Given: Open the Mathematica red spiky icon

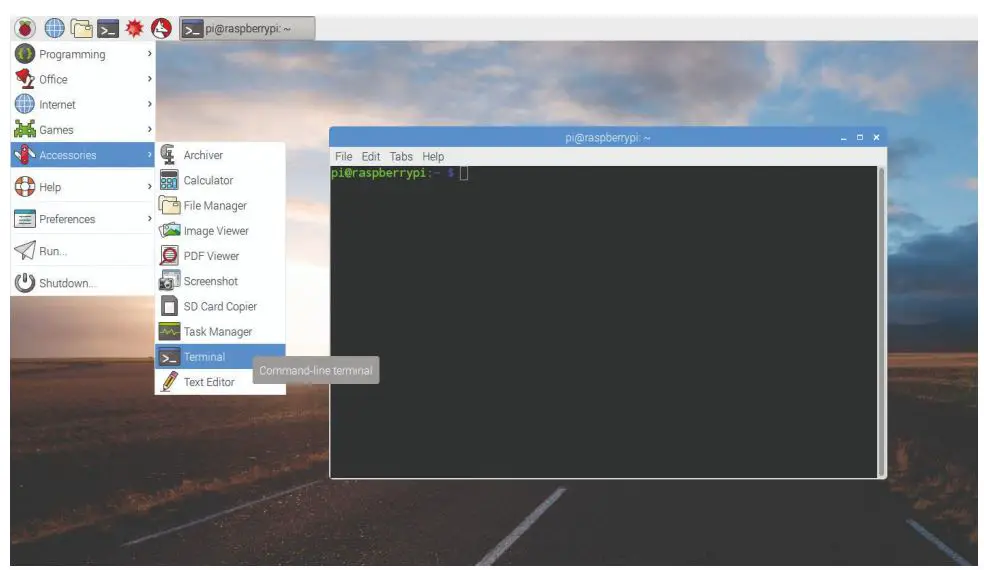Looking at the screenshot, I should point(134,28).
